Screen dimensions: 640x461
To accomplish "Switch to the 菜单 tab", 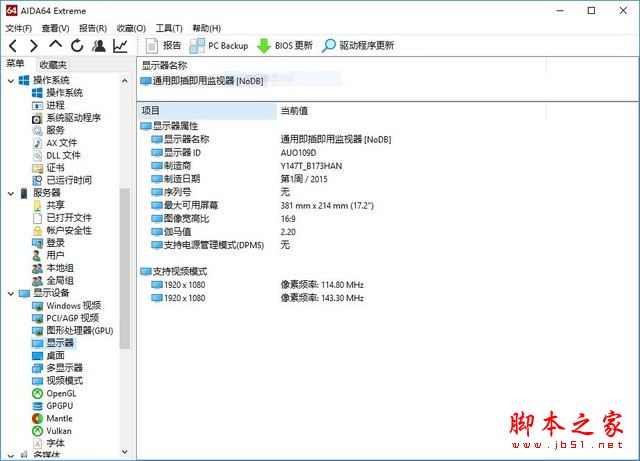I will (15, 64).
